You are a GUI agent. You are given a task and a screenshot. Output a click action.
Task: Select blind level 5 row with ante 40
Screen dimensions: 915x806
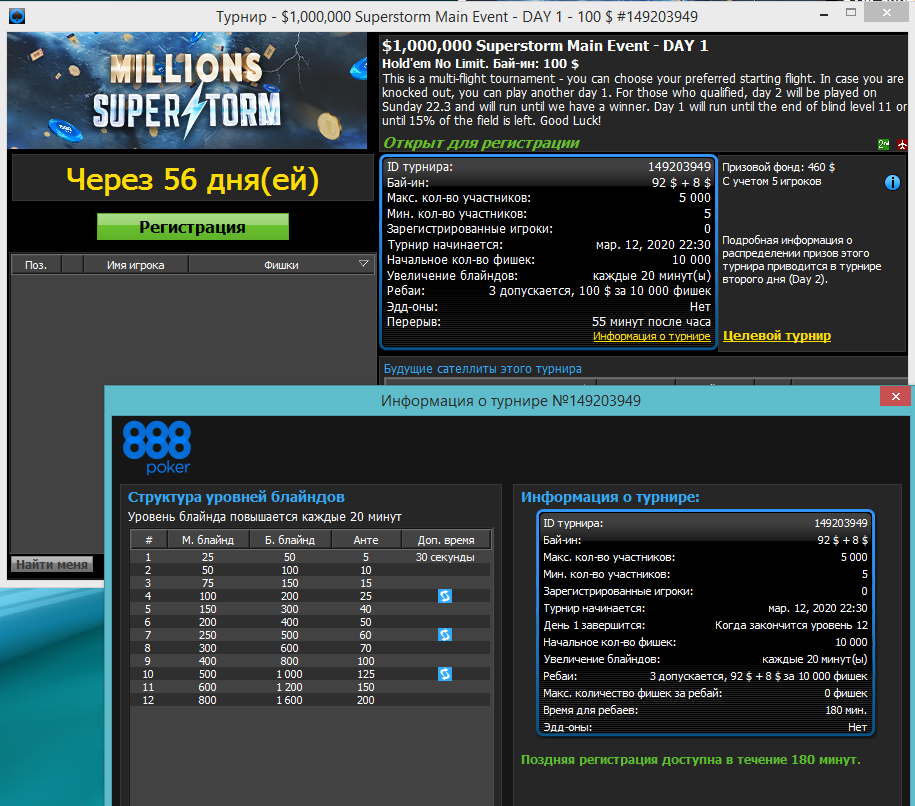pyautogui.click(x=310, y=609)
